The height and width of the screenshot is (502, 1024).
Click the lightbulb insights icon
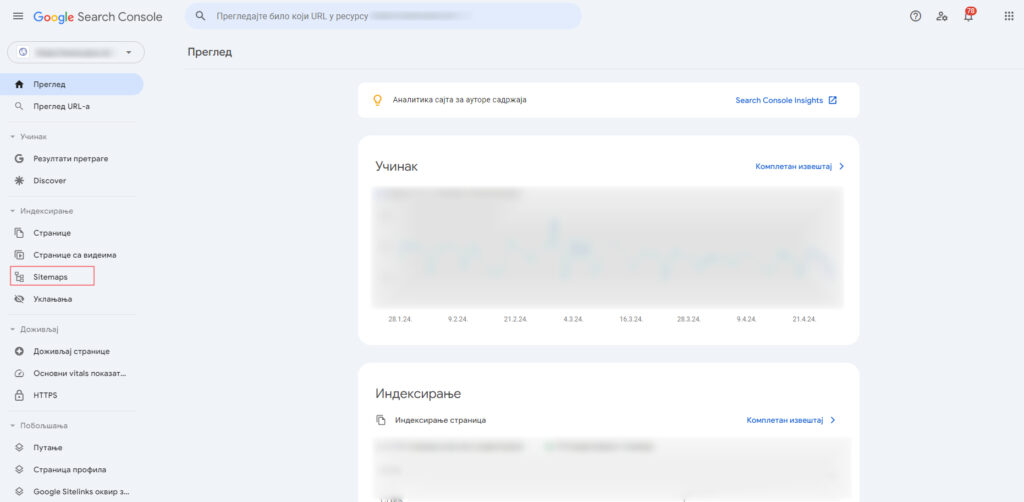point(377,100)
